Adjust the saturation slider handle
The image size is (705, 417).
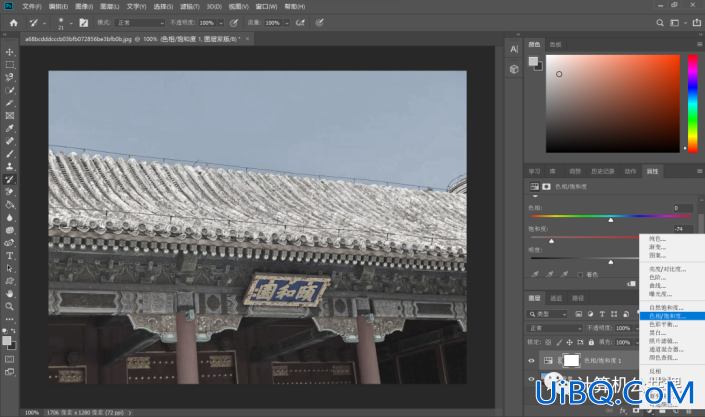coord(551,241)
